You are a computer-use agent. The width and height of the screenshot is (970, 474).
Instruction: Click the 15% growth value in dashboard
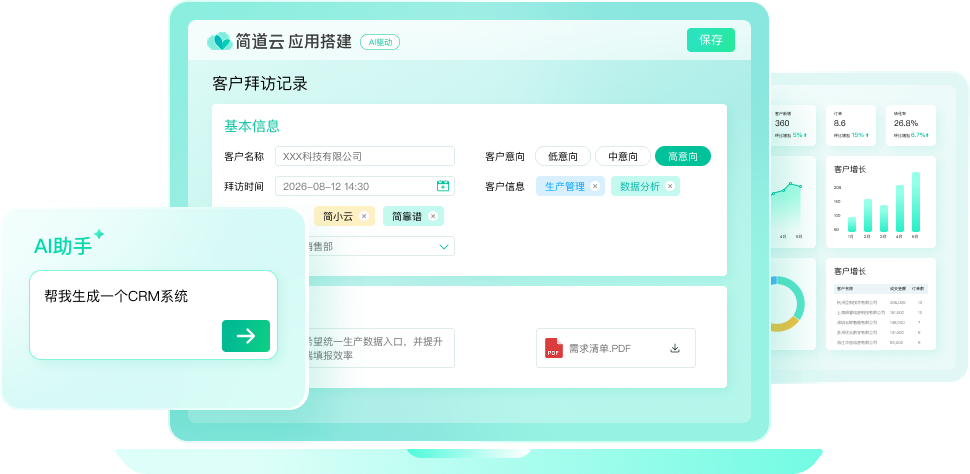pyautogui.click(x=857, y=135)
